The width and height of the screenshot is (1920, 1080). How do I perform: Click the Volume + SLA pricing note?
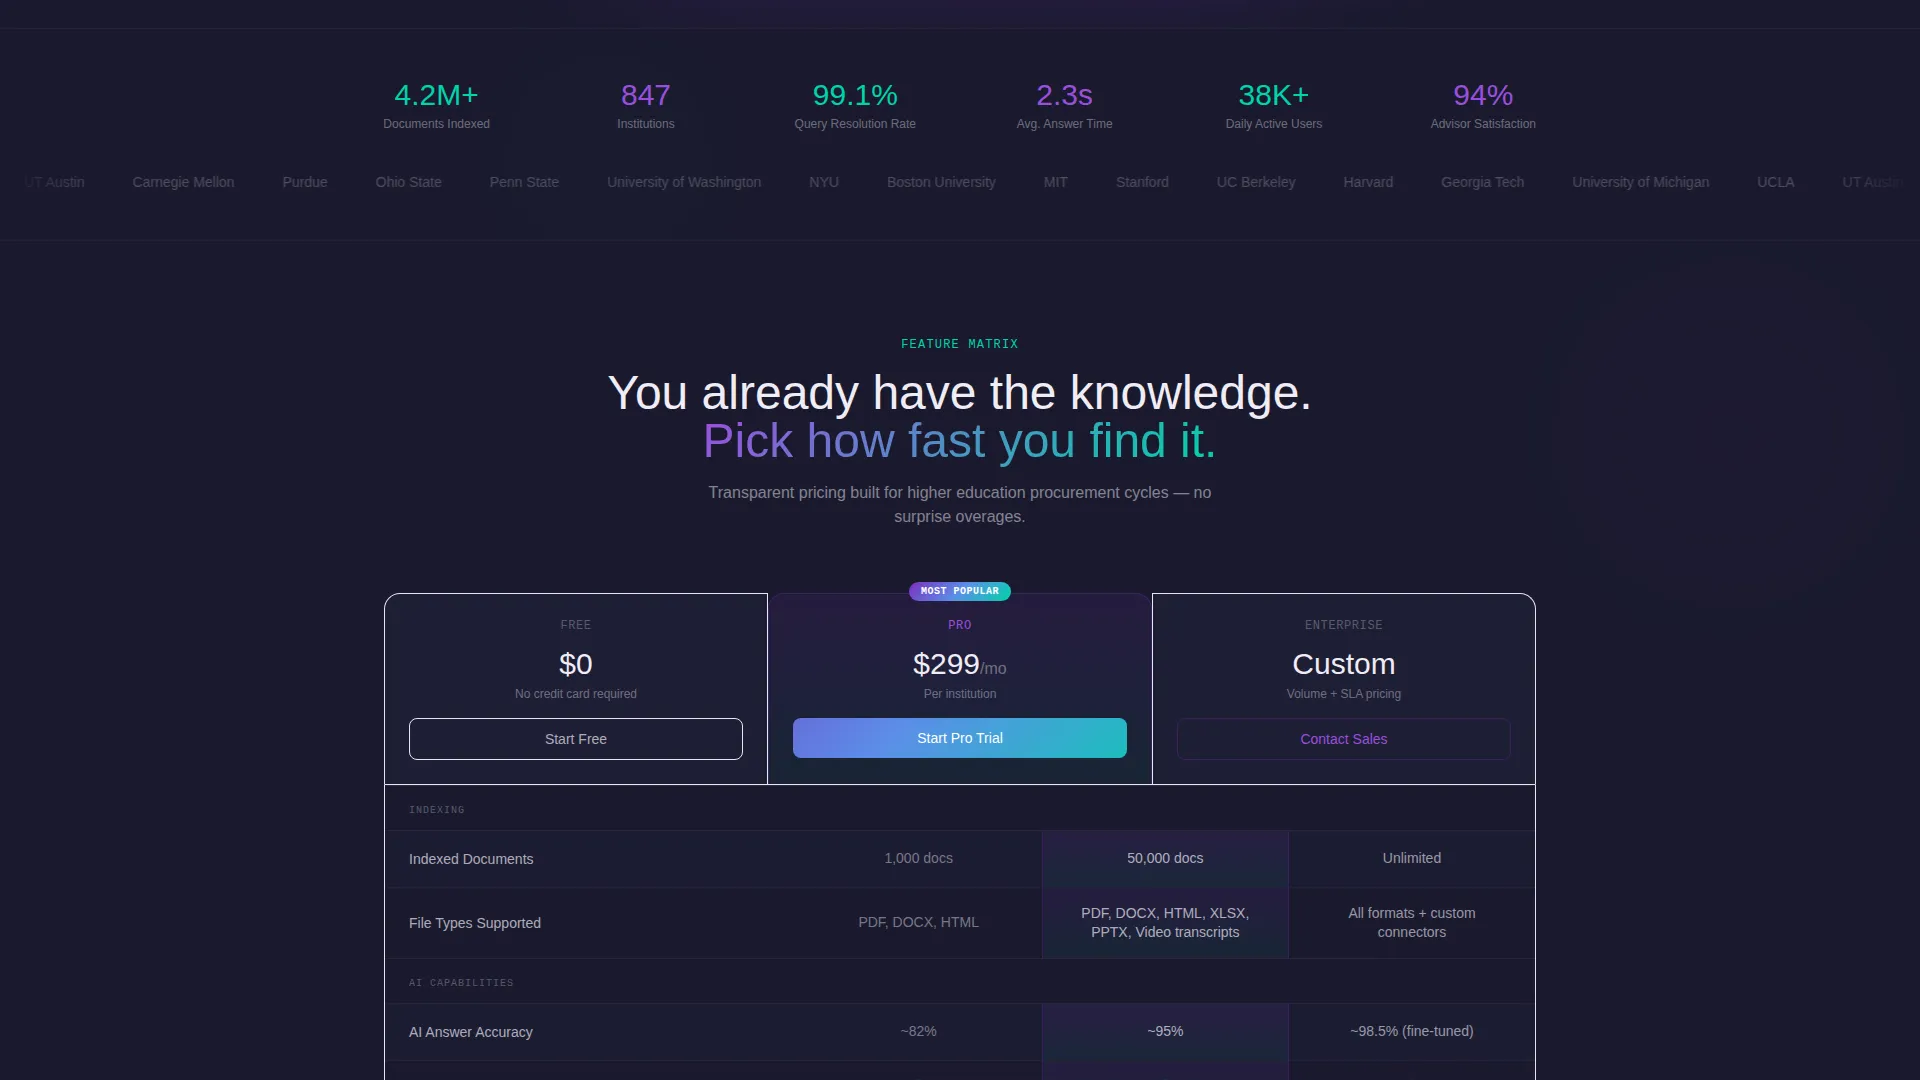coord(1343,694)
